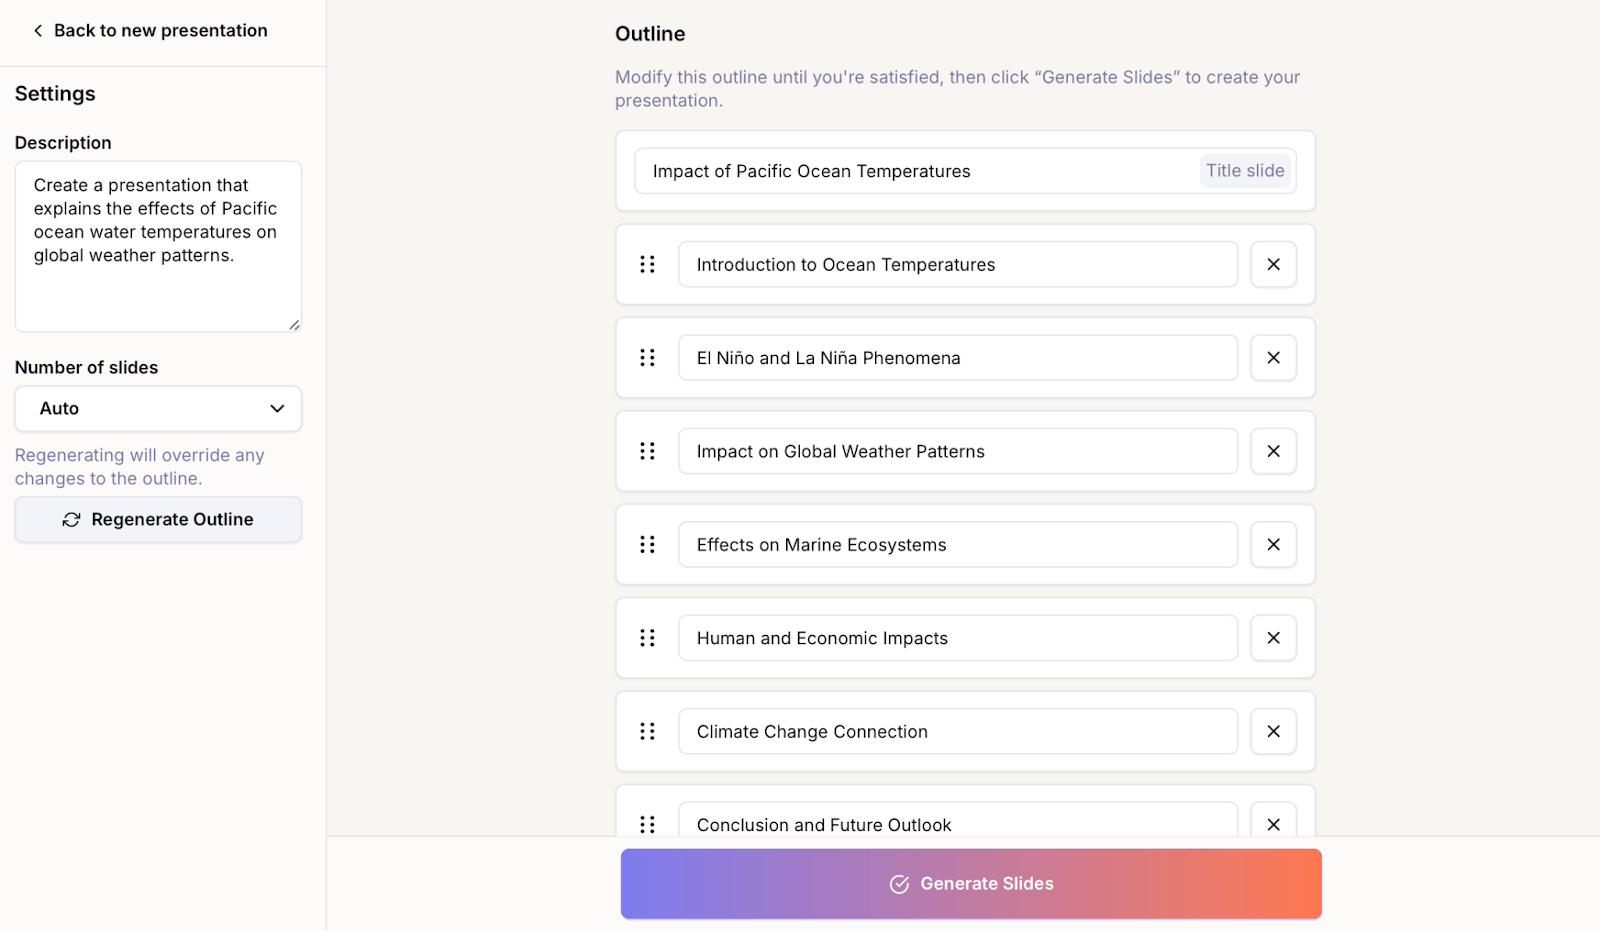This screenshot has height=931, width=1600.
Task: Click the chevron arrow on Auto dropdown
Action: [277, 409]
